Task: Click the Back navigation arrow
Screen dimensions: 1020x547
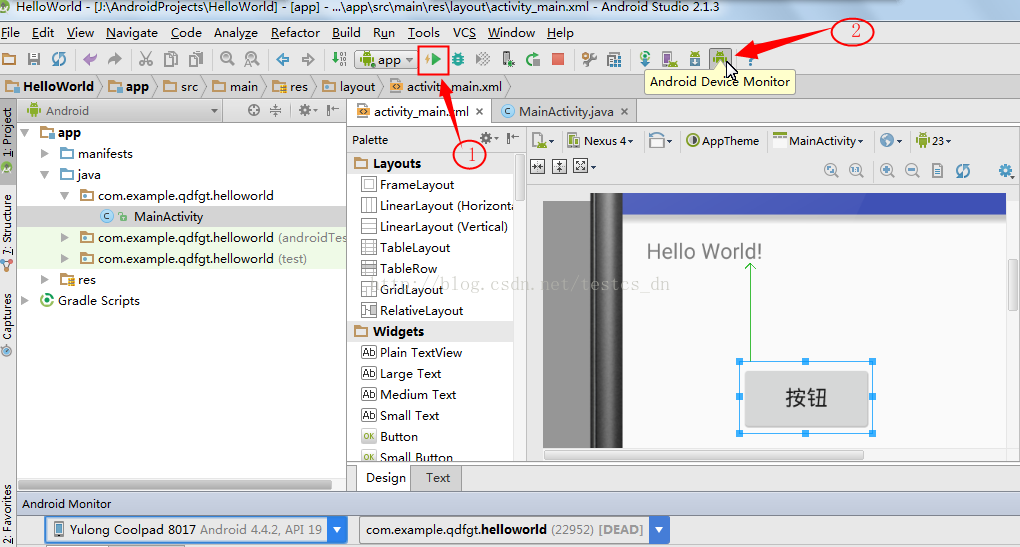Action: point(282,59)
